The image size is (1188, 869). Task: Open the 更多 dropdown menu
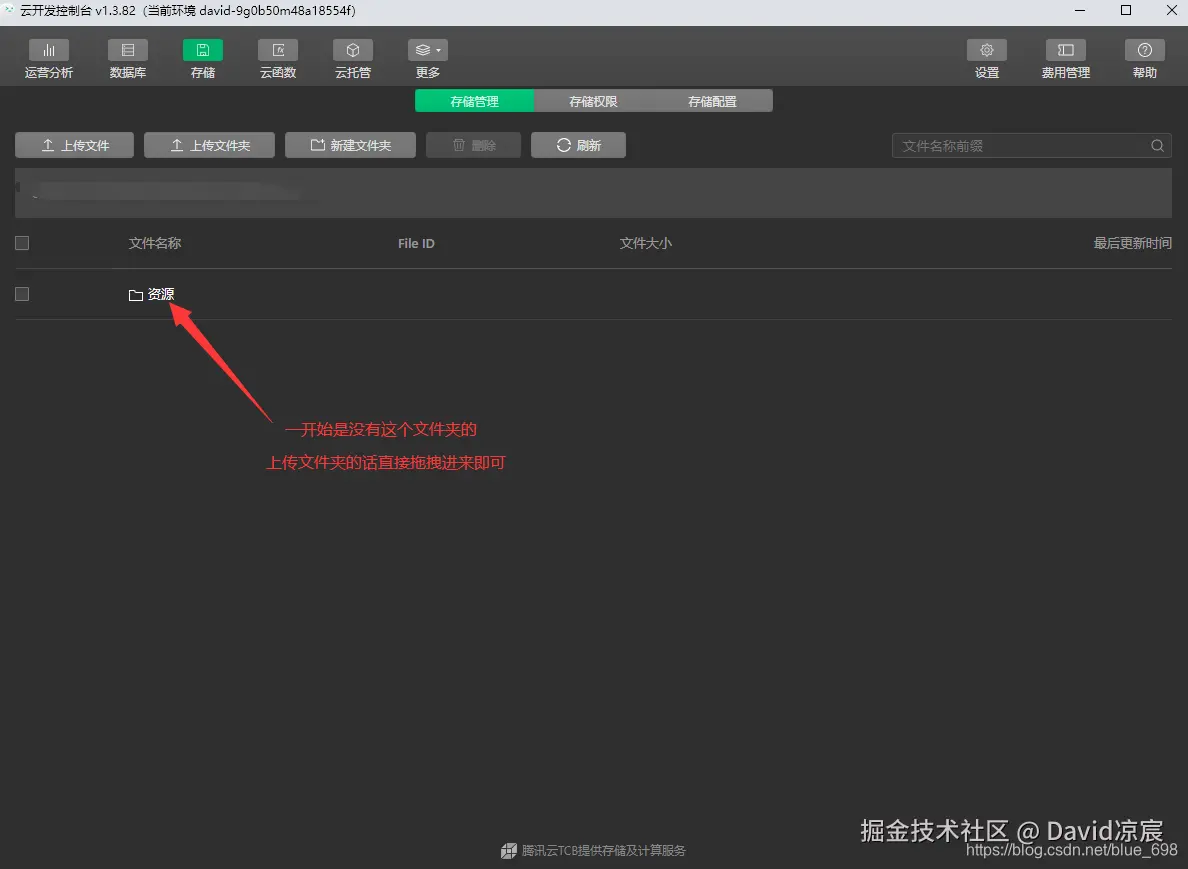[427, 57]
